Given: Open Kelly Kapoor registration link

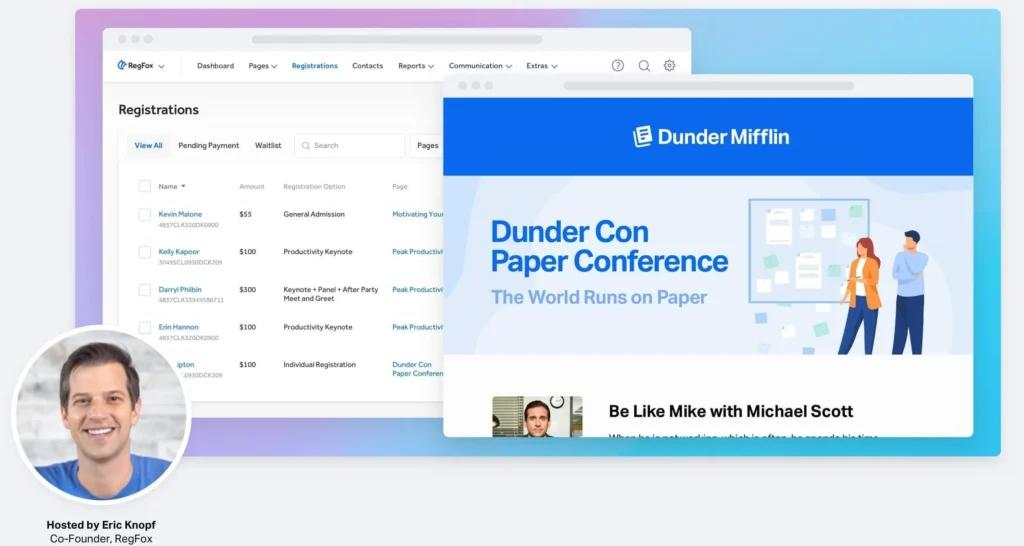Looking at the screenshot, I should [x=179, y=251].
